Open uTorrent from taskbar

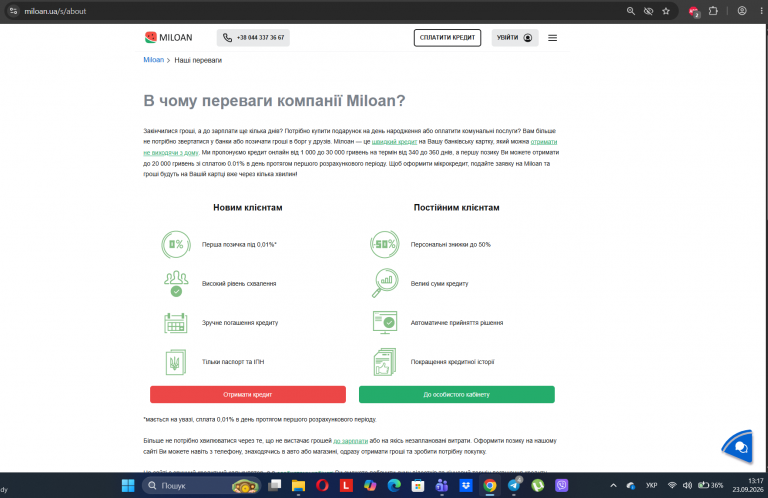pos(538,485)
